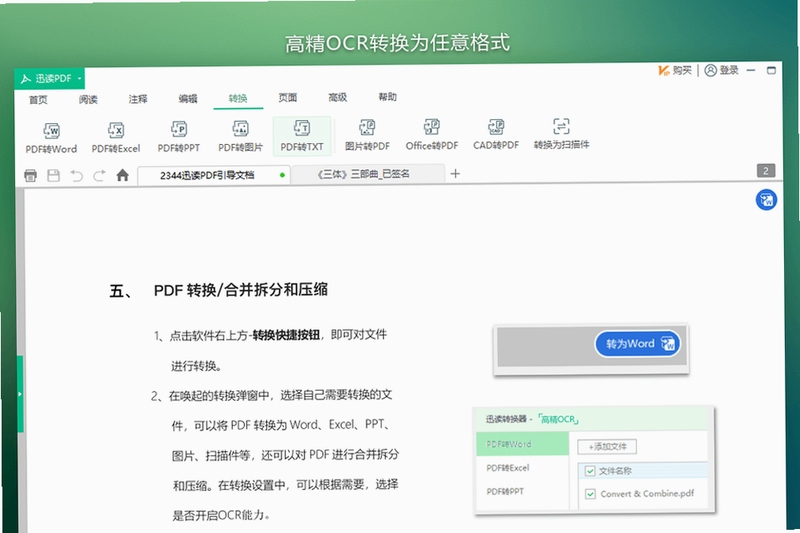The height and width of the screenshot is (533, 800).
Task: Click the +添加文件 button
Action: pos(607,447)
